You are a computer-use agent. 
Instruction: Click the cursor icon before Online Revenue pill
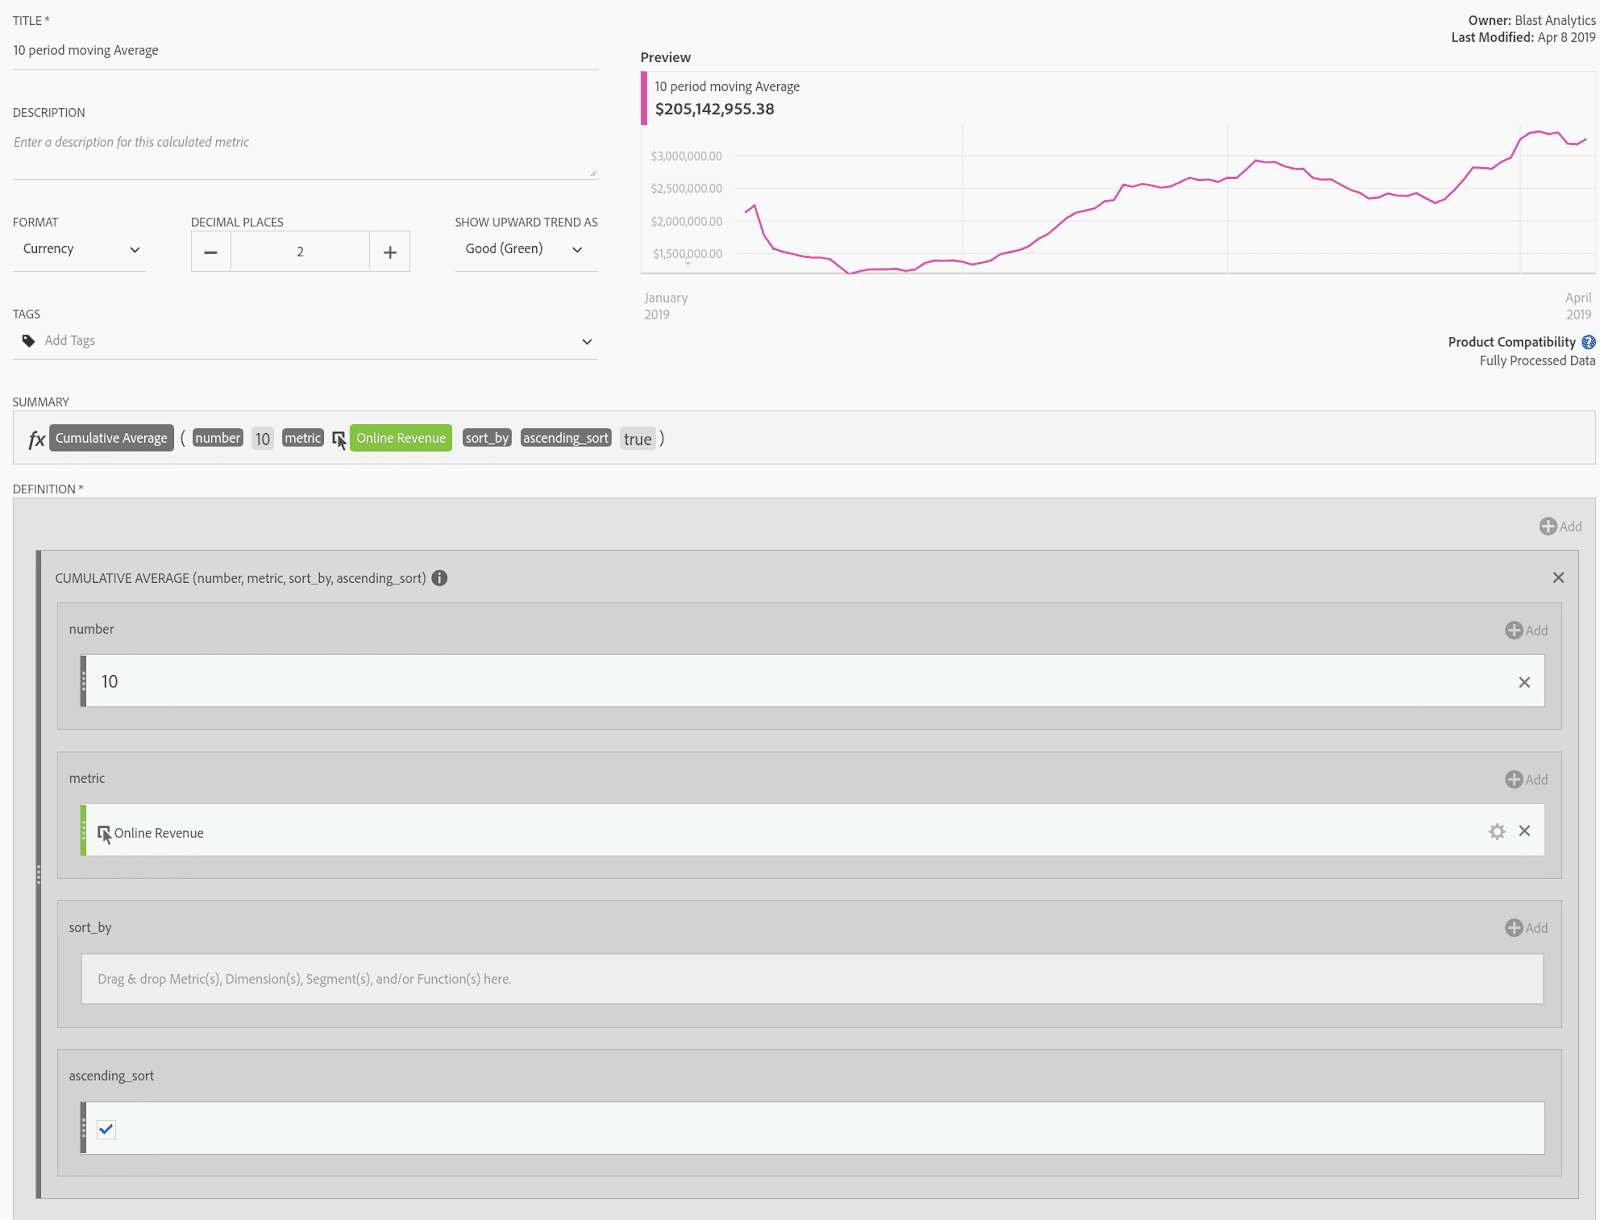point(339,439)
